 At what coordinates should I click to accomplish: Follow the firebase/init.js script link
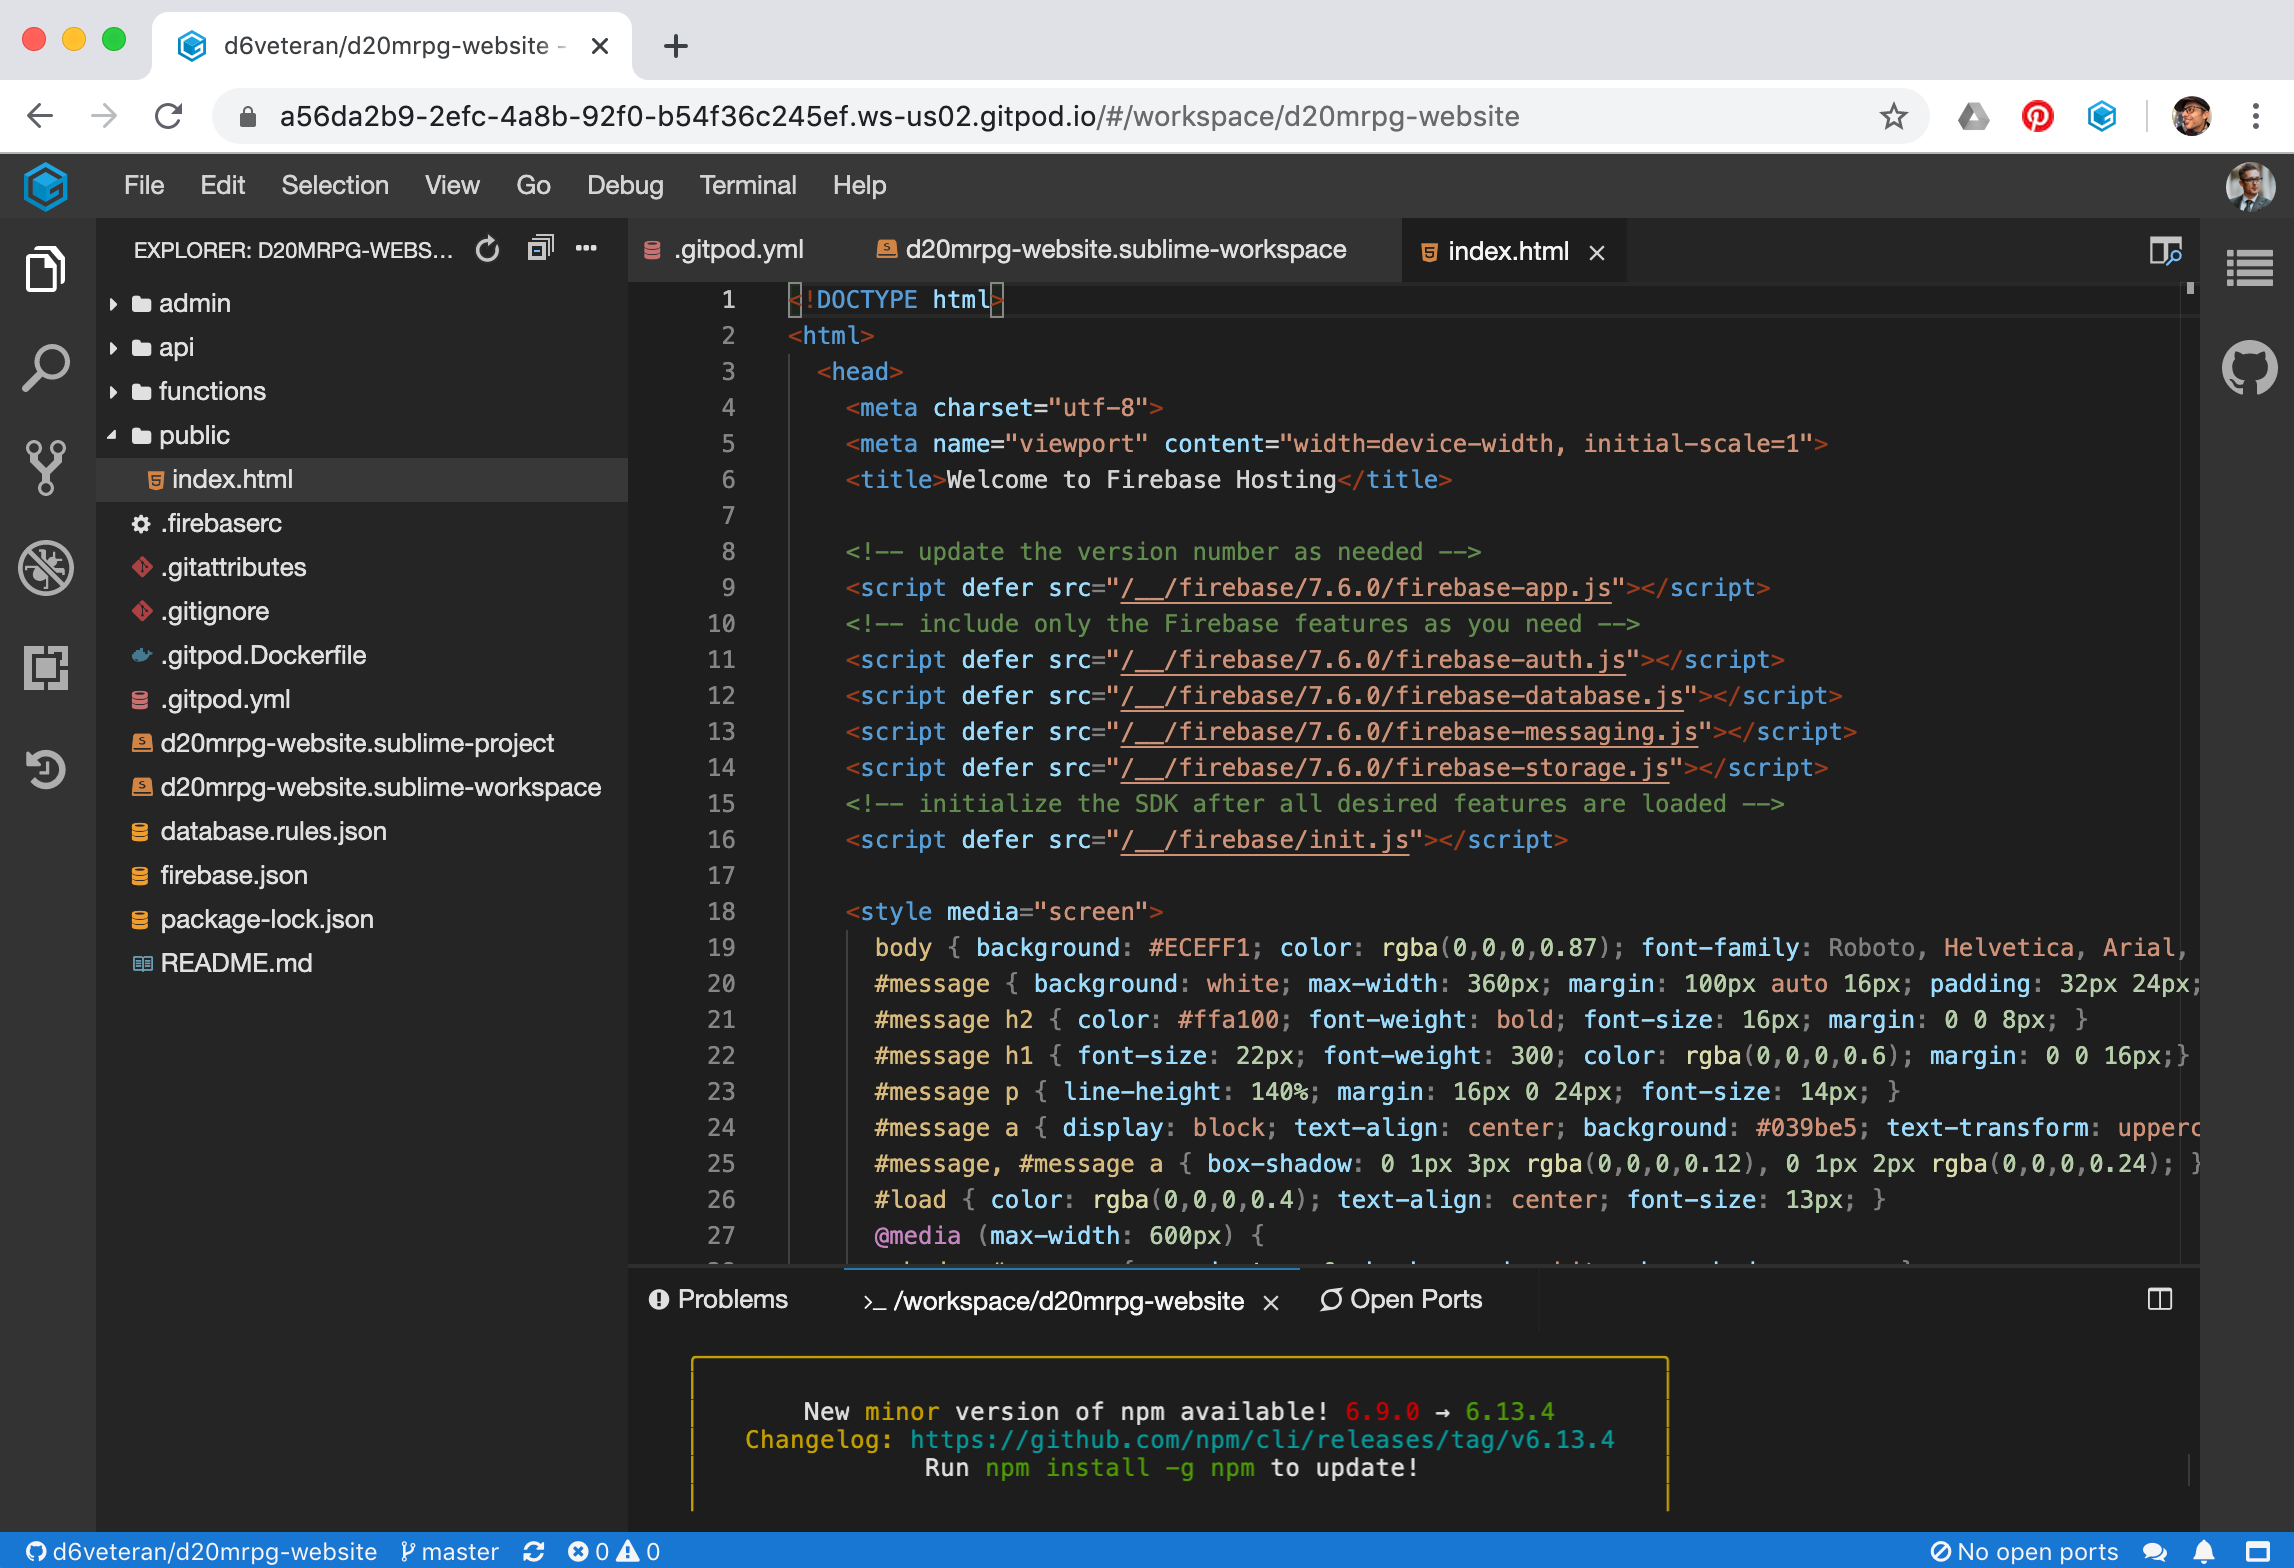pos(1265,839)
